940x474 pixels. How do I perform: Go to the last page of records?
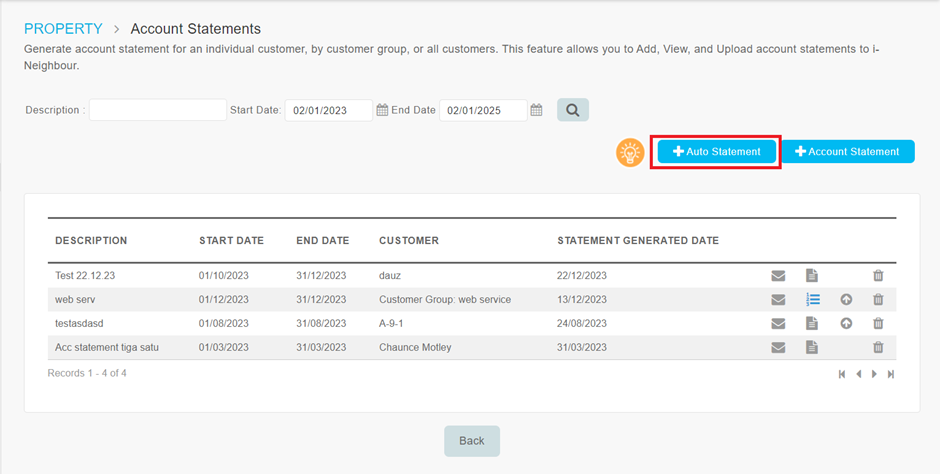891,374
